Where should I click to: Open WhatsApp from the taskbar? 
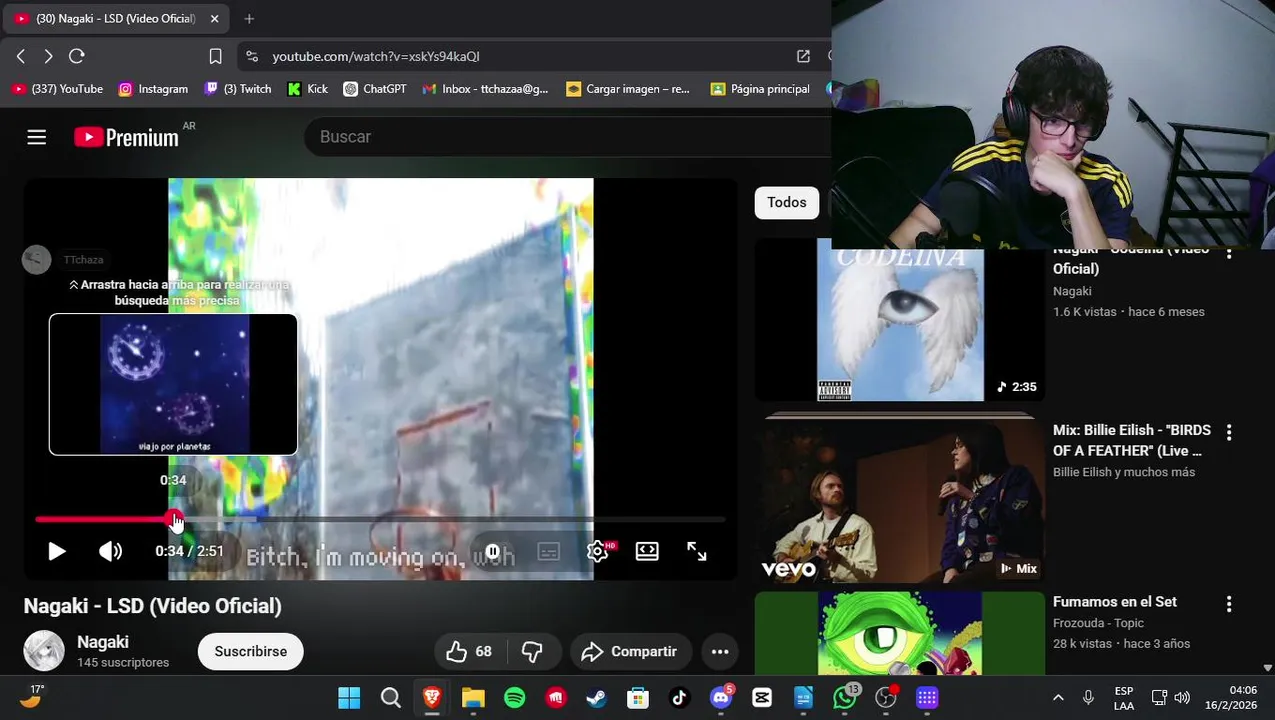pyautogui.click(x=845, y=698)
